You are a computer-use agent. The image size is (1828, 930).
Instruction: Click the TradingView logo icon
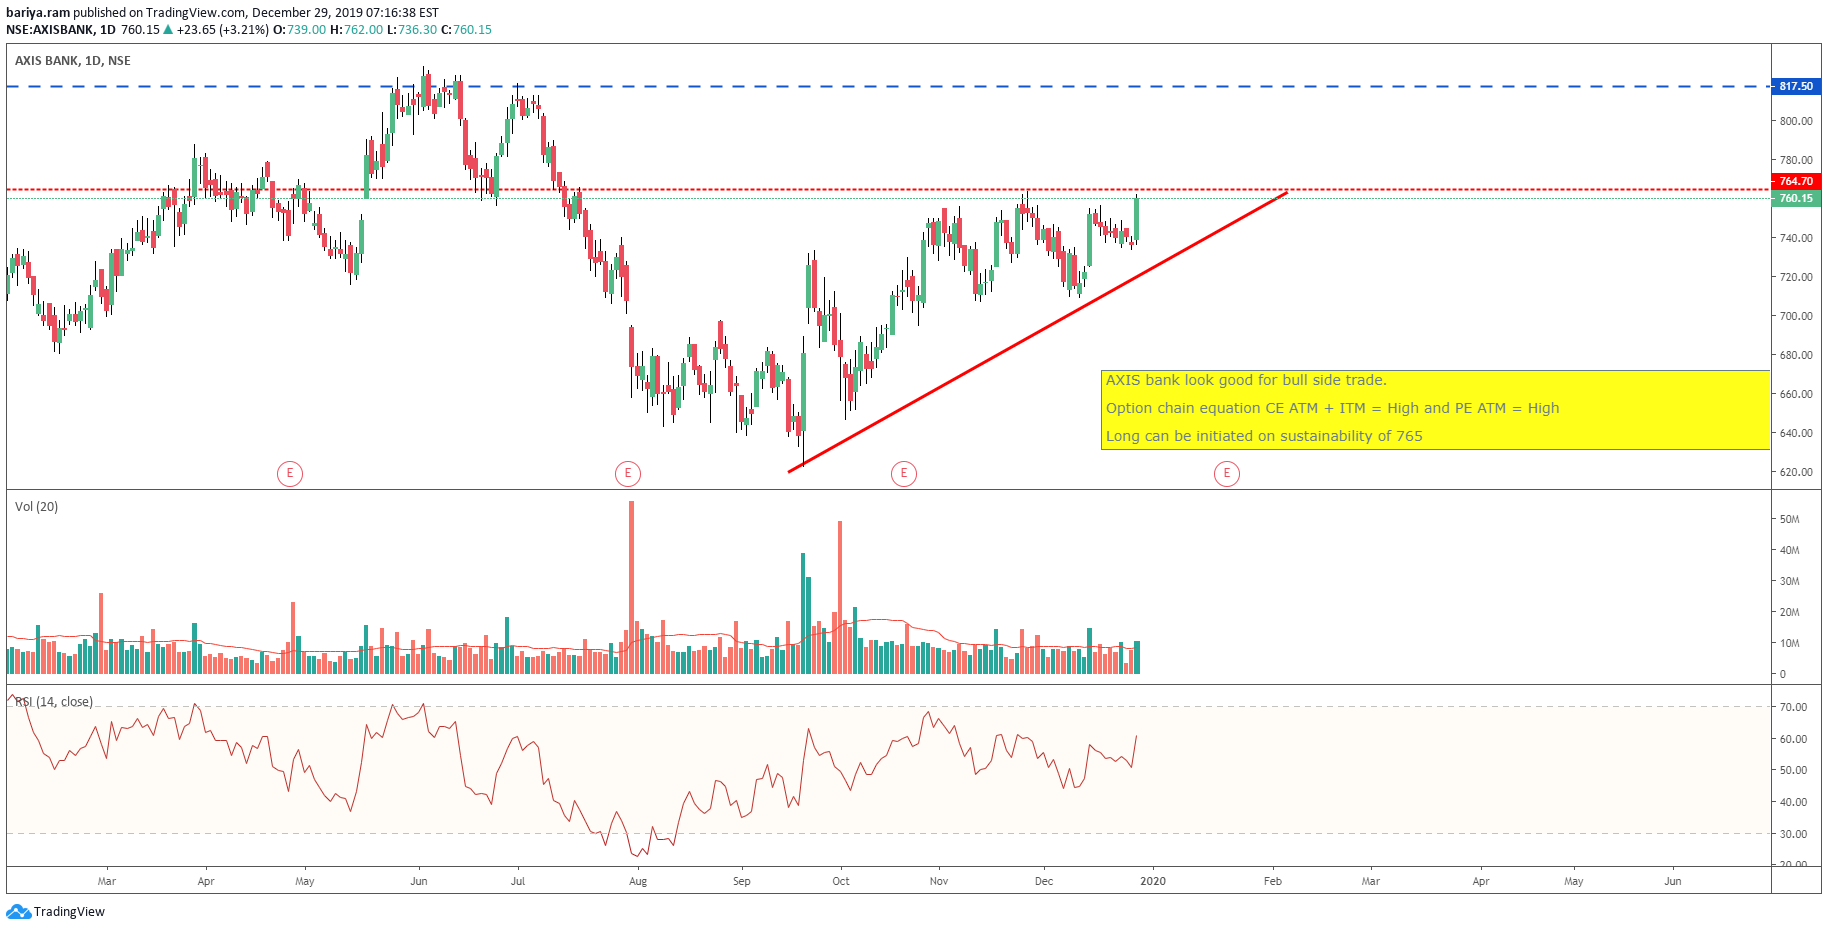coord(18,911)
